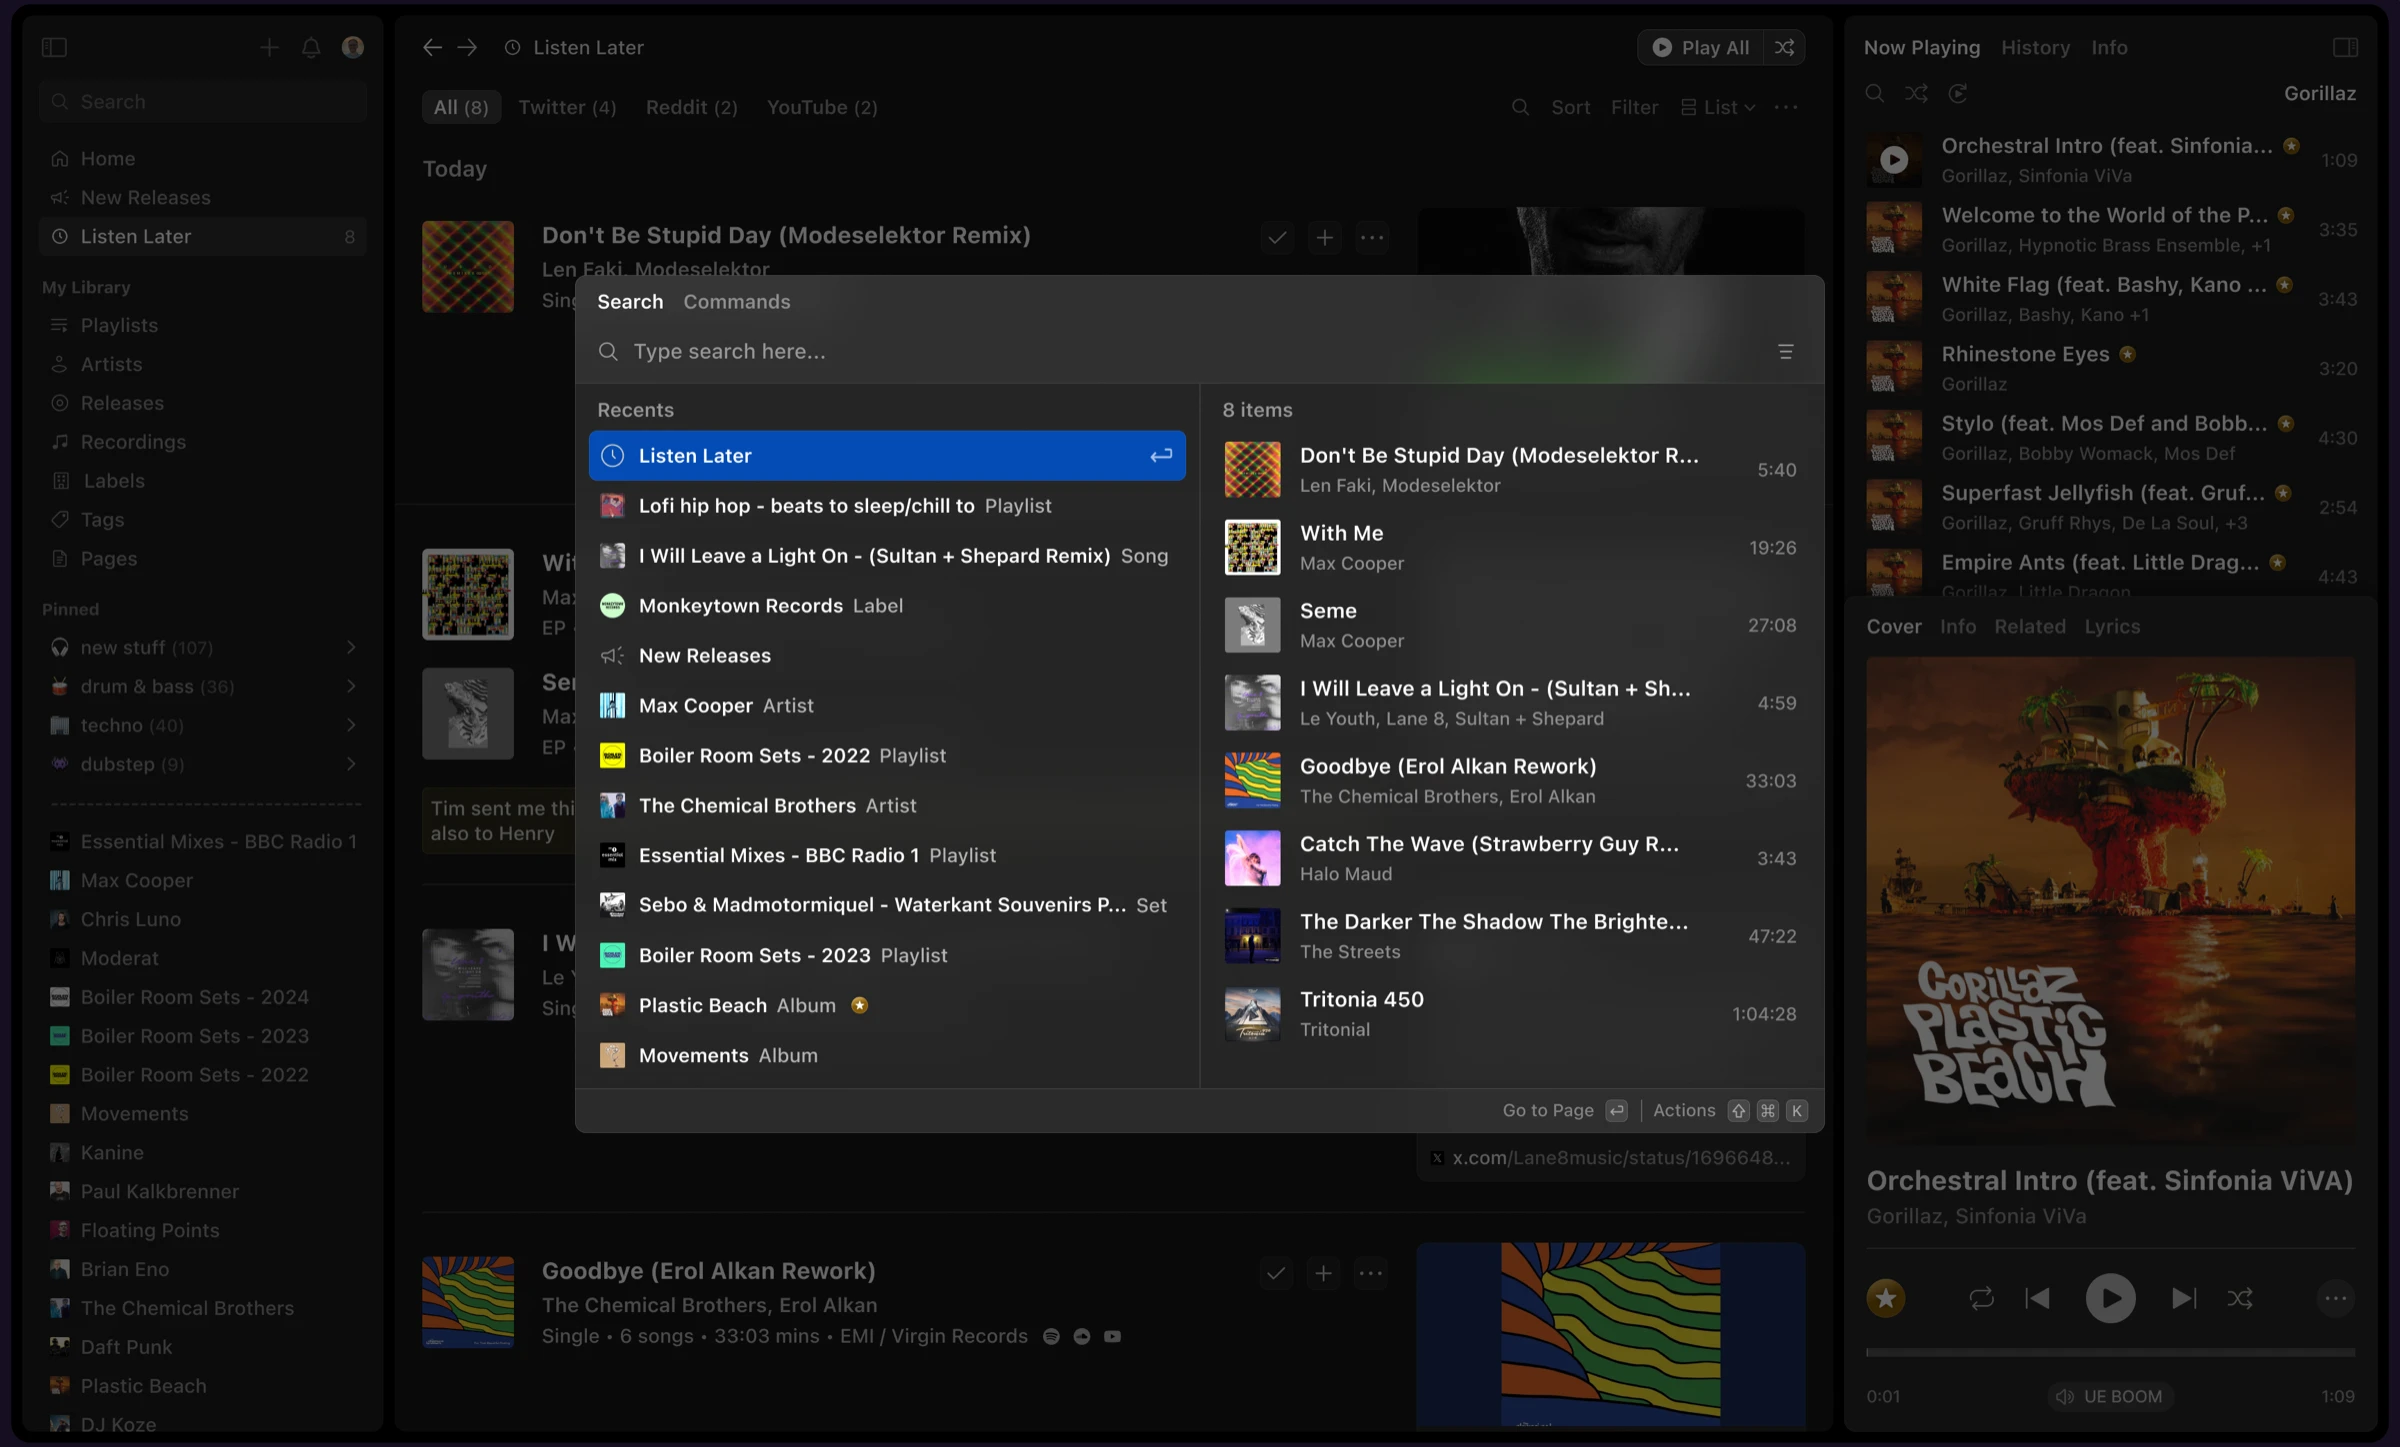Screen dimensions: 2400x1447
Task: Skip to next track in player
Action: tap(2184, 1298)
